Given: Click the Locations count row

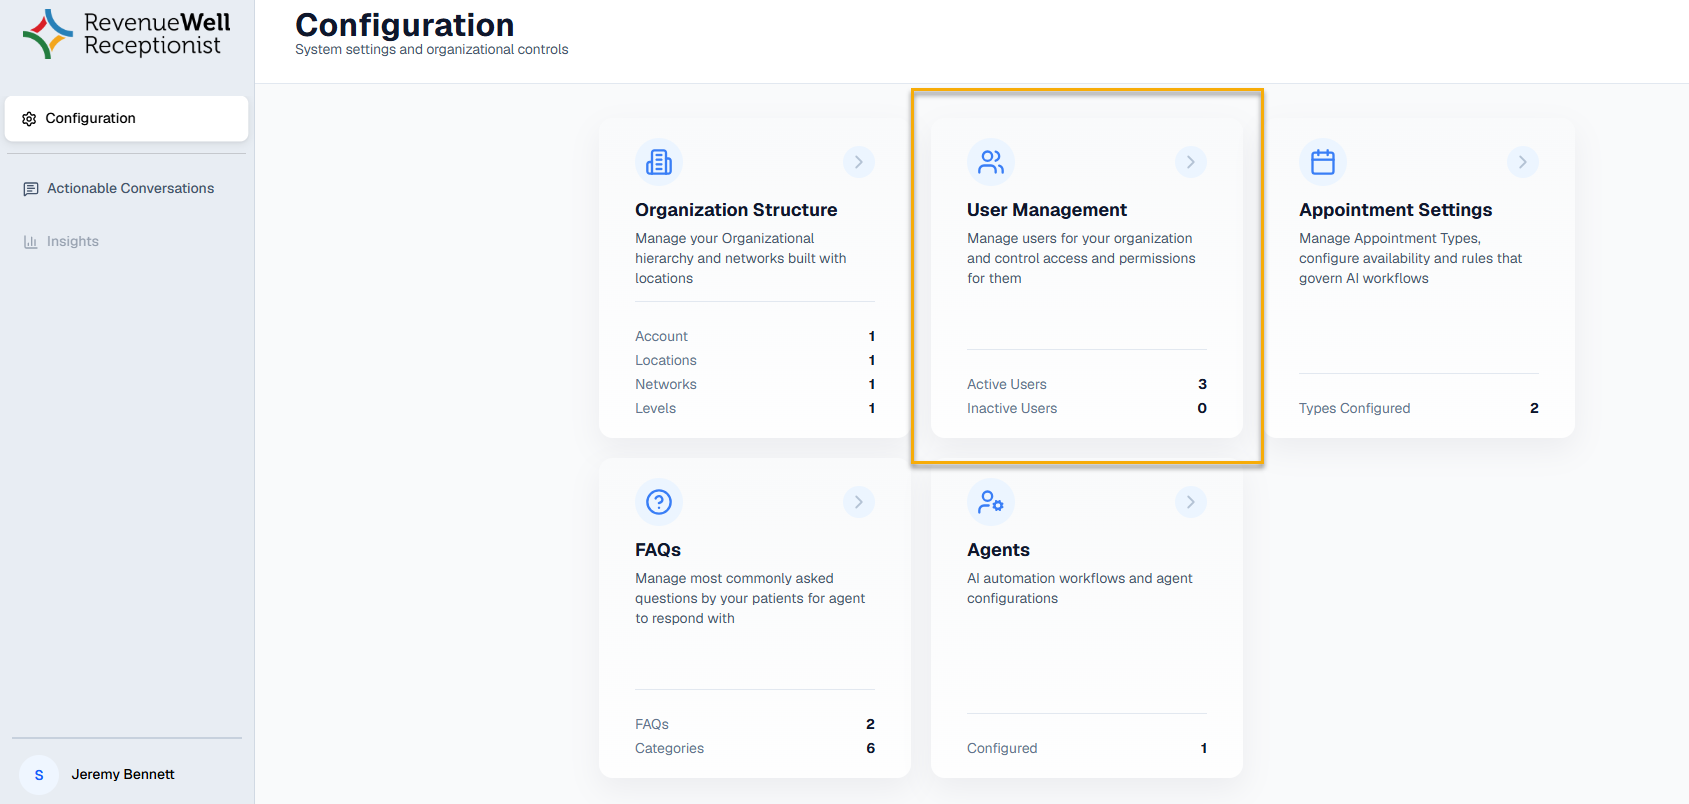Looking at the screenshot, I should 755,360.
